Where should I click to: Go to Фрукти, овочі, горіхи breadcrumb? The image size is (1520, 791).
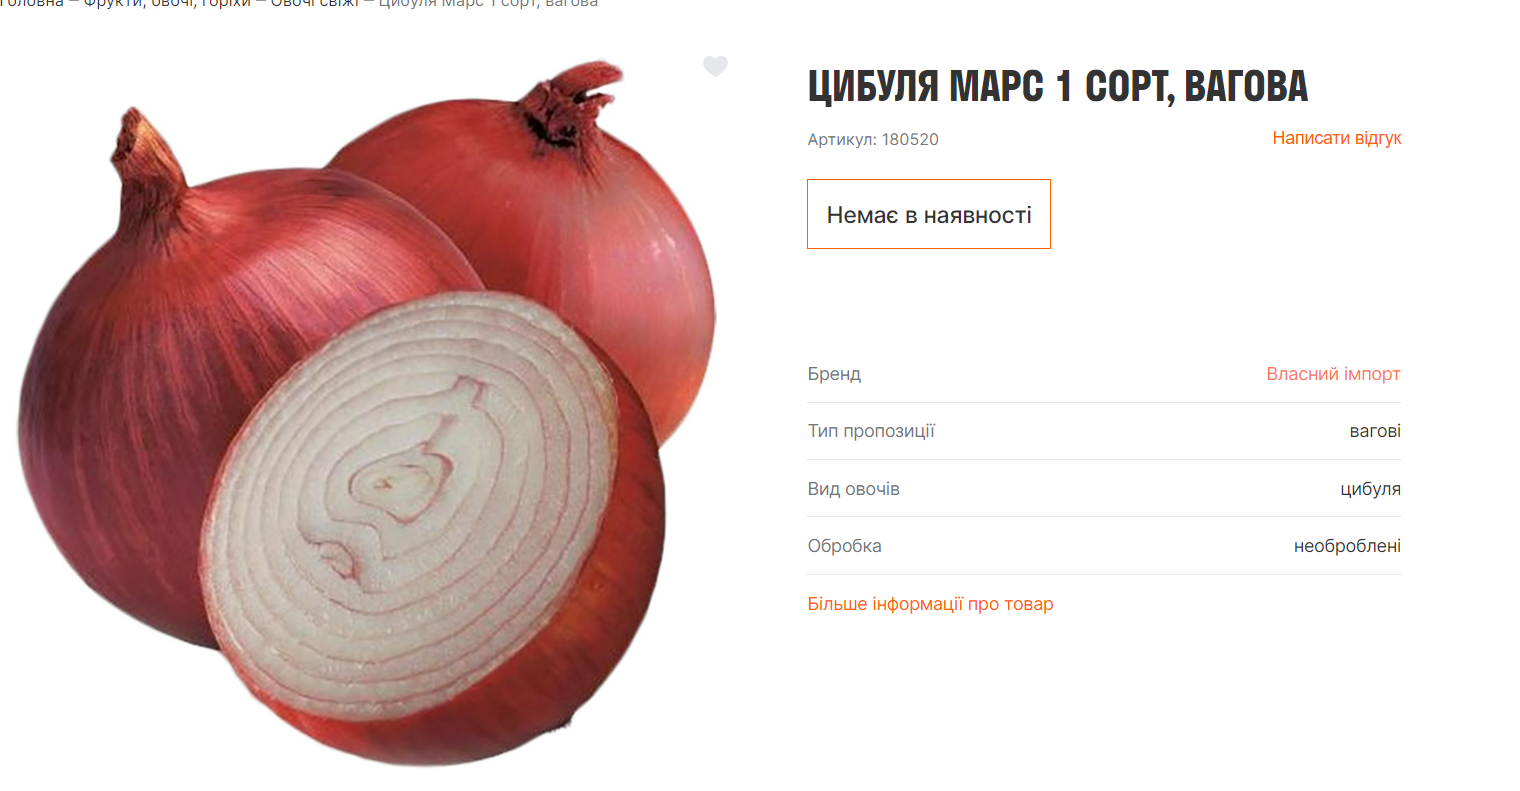[167, 4]
